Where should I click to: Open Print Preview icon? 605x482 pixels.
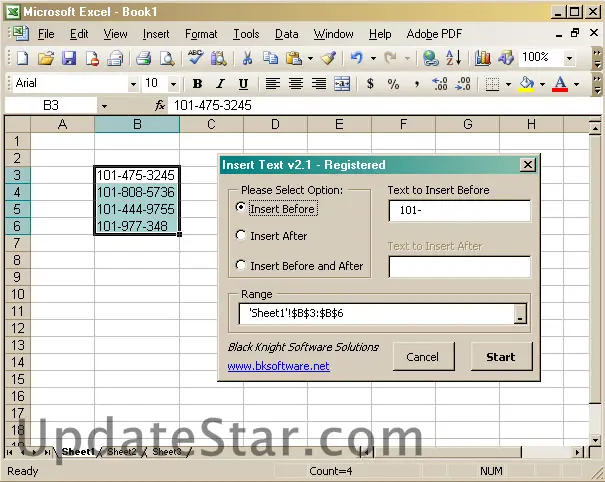[x=167, y=58]
